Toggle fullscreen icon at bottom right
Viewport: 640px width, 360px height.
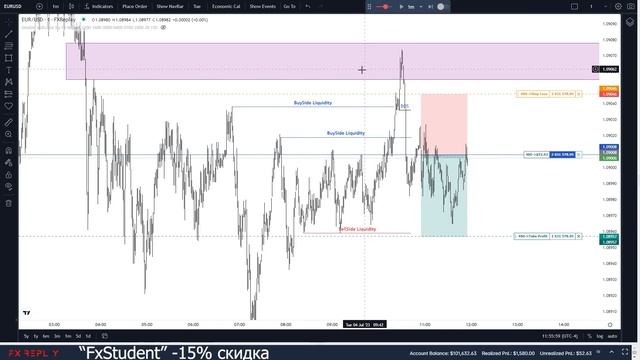point(625,352)
